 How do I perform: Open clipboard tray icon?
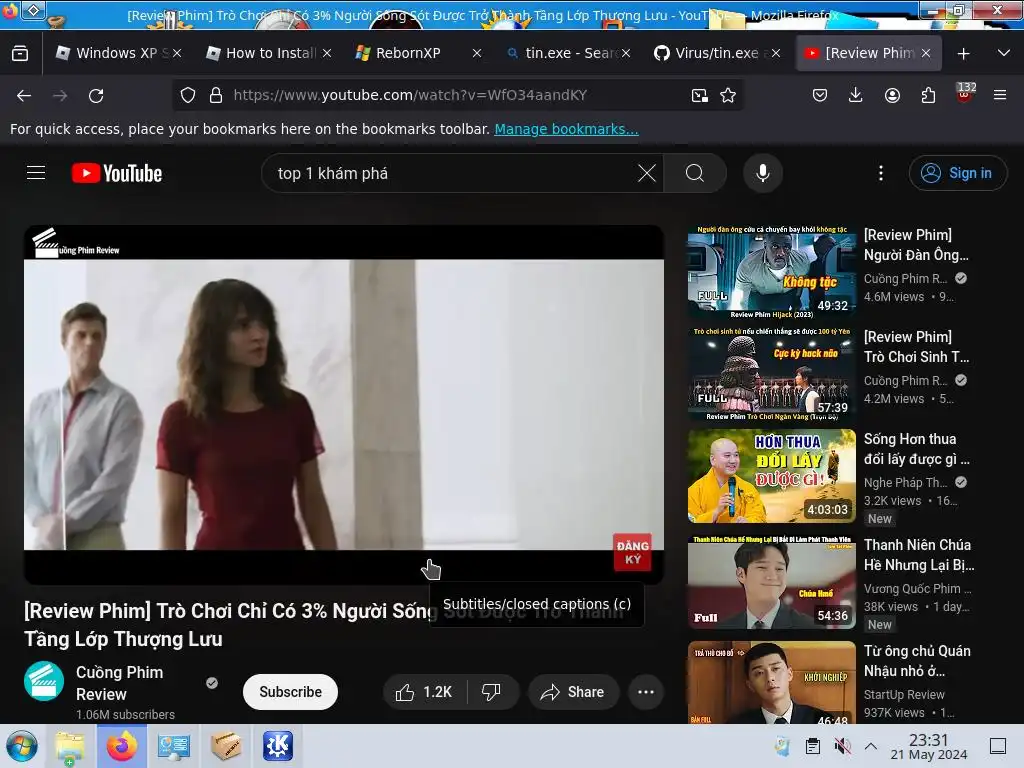813,746
